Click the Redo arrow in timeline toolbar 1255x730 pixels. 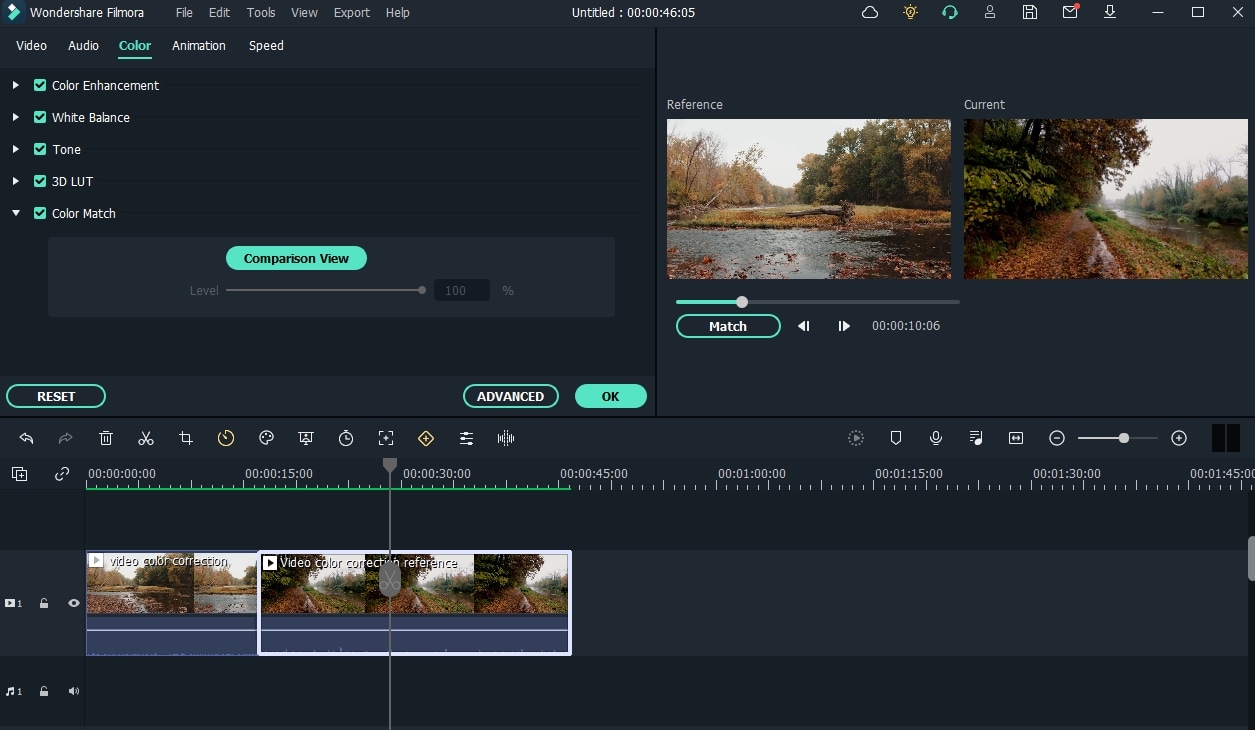[66, 438]
